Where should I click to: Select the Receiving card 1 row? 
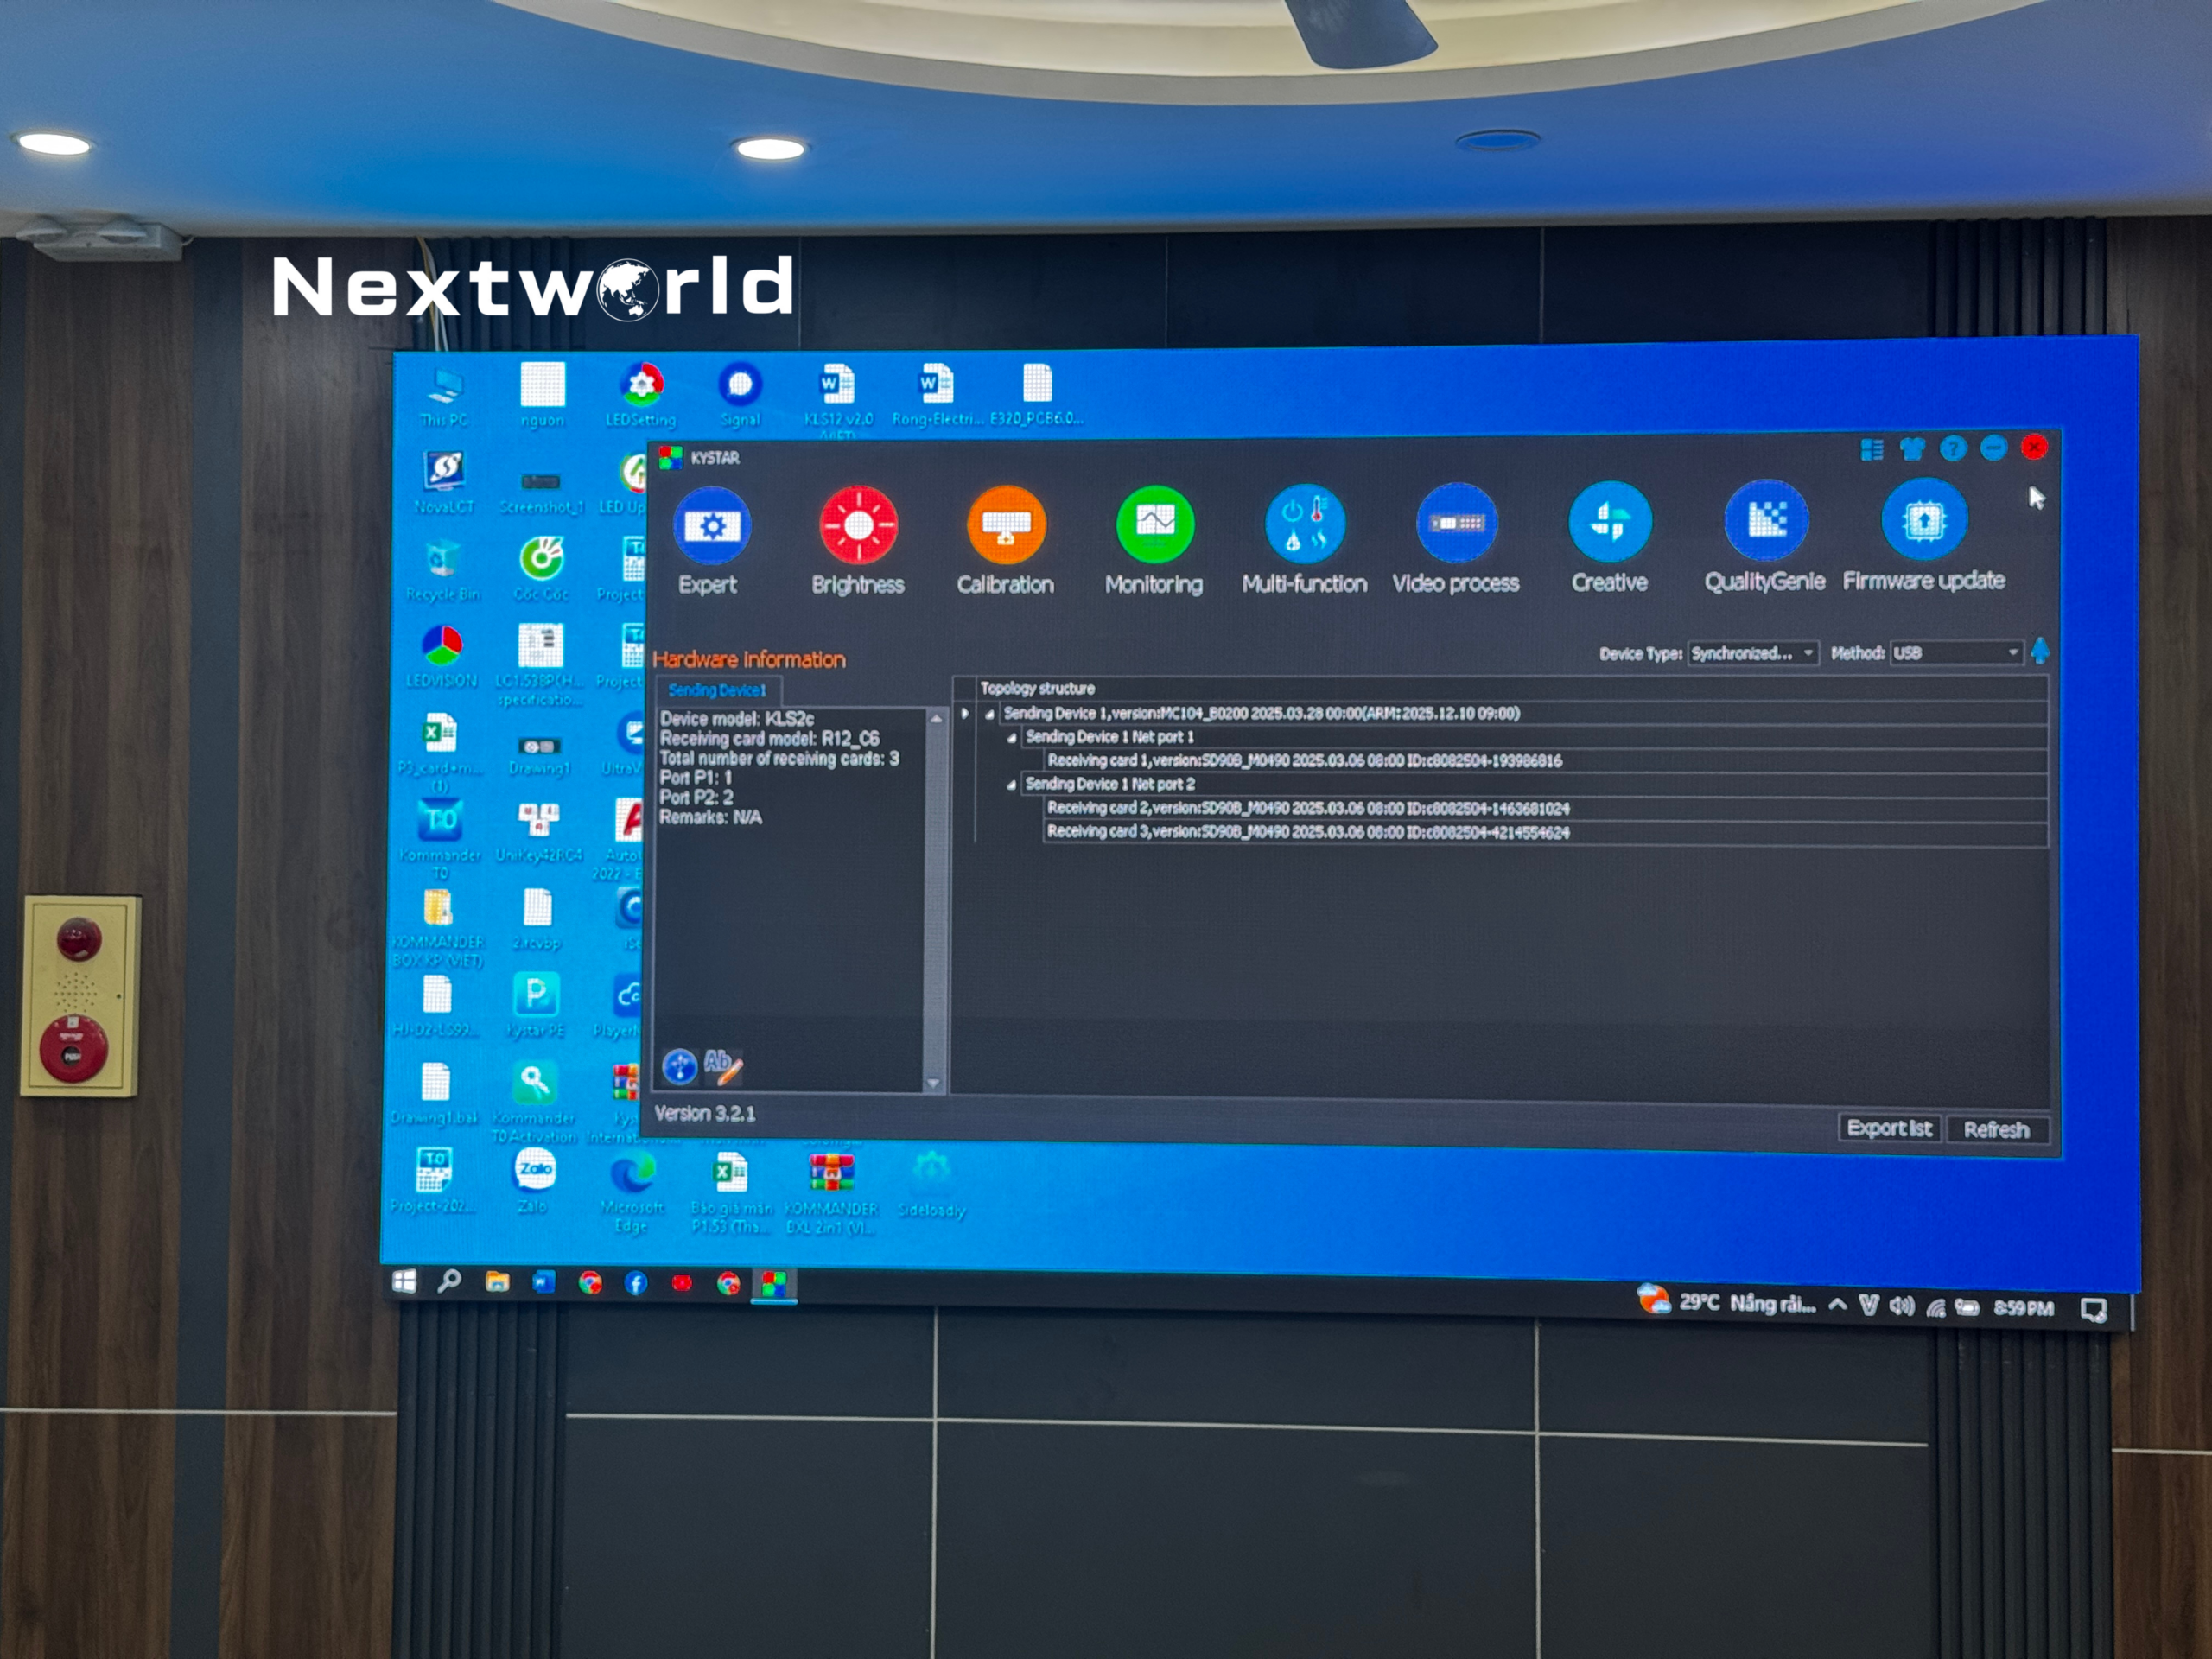pos(1545,761)
